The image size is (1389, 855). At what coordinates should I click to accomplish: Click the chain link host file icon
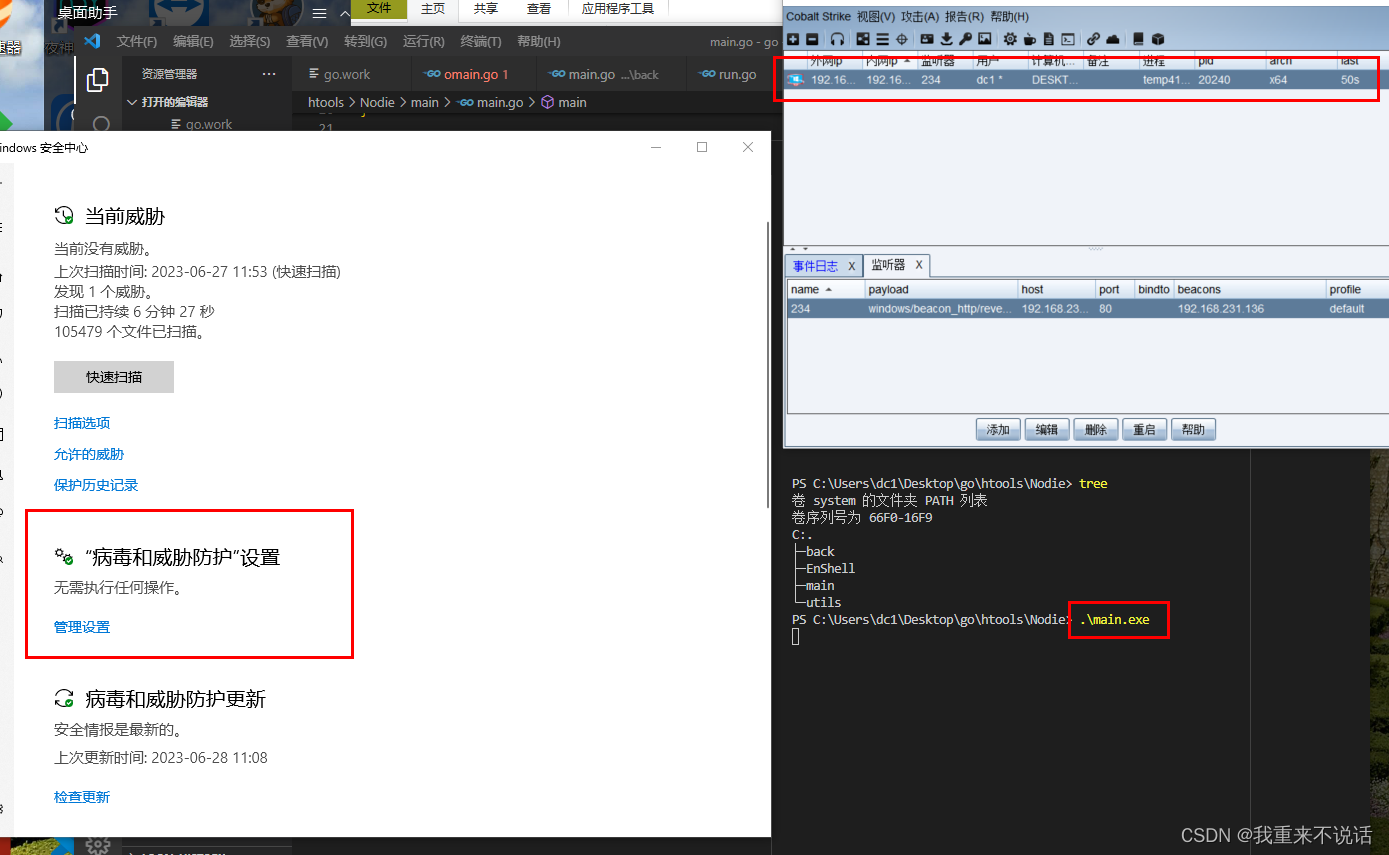[1093, 39]
